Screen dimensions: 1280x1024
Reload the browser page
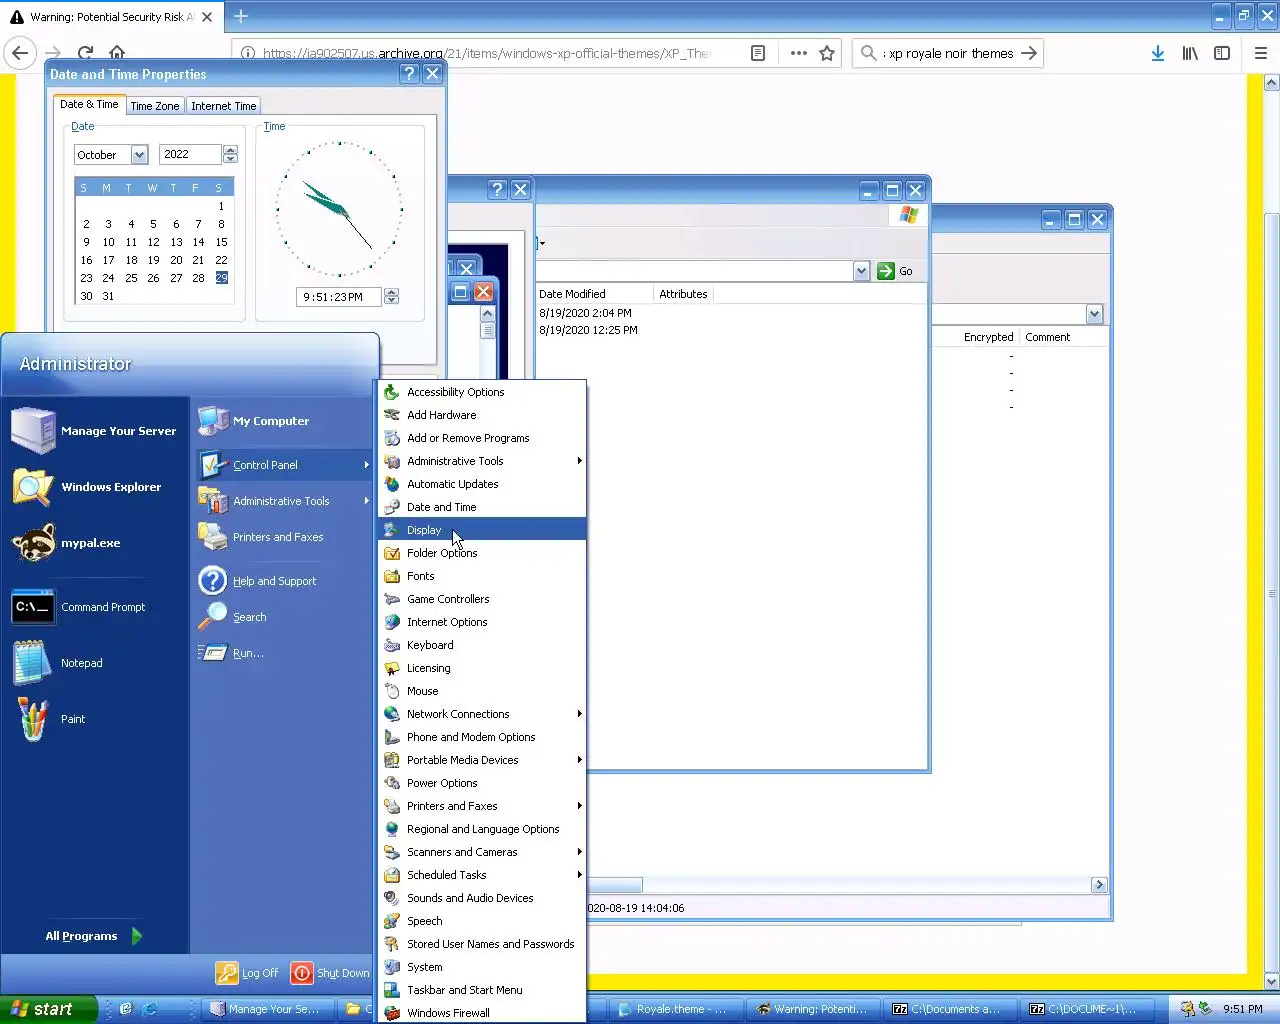click(85, 53)
